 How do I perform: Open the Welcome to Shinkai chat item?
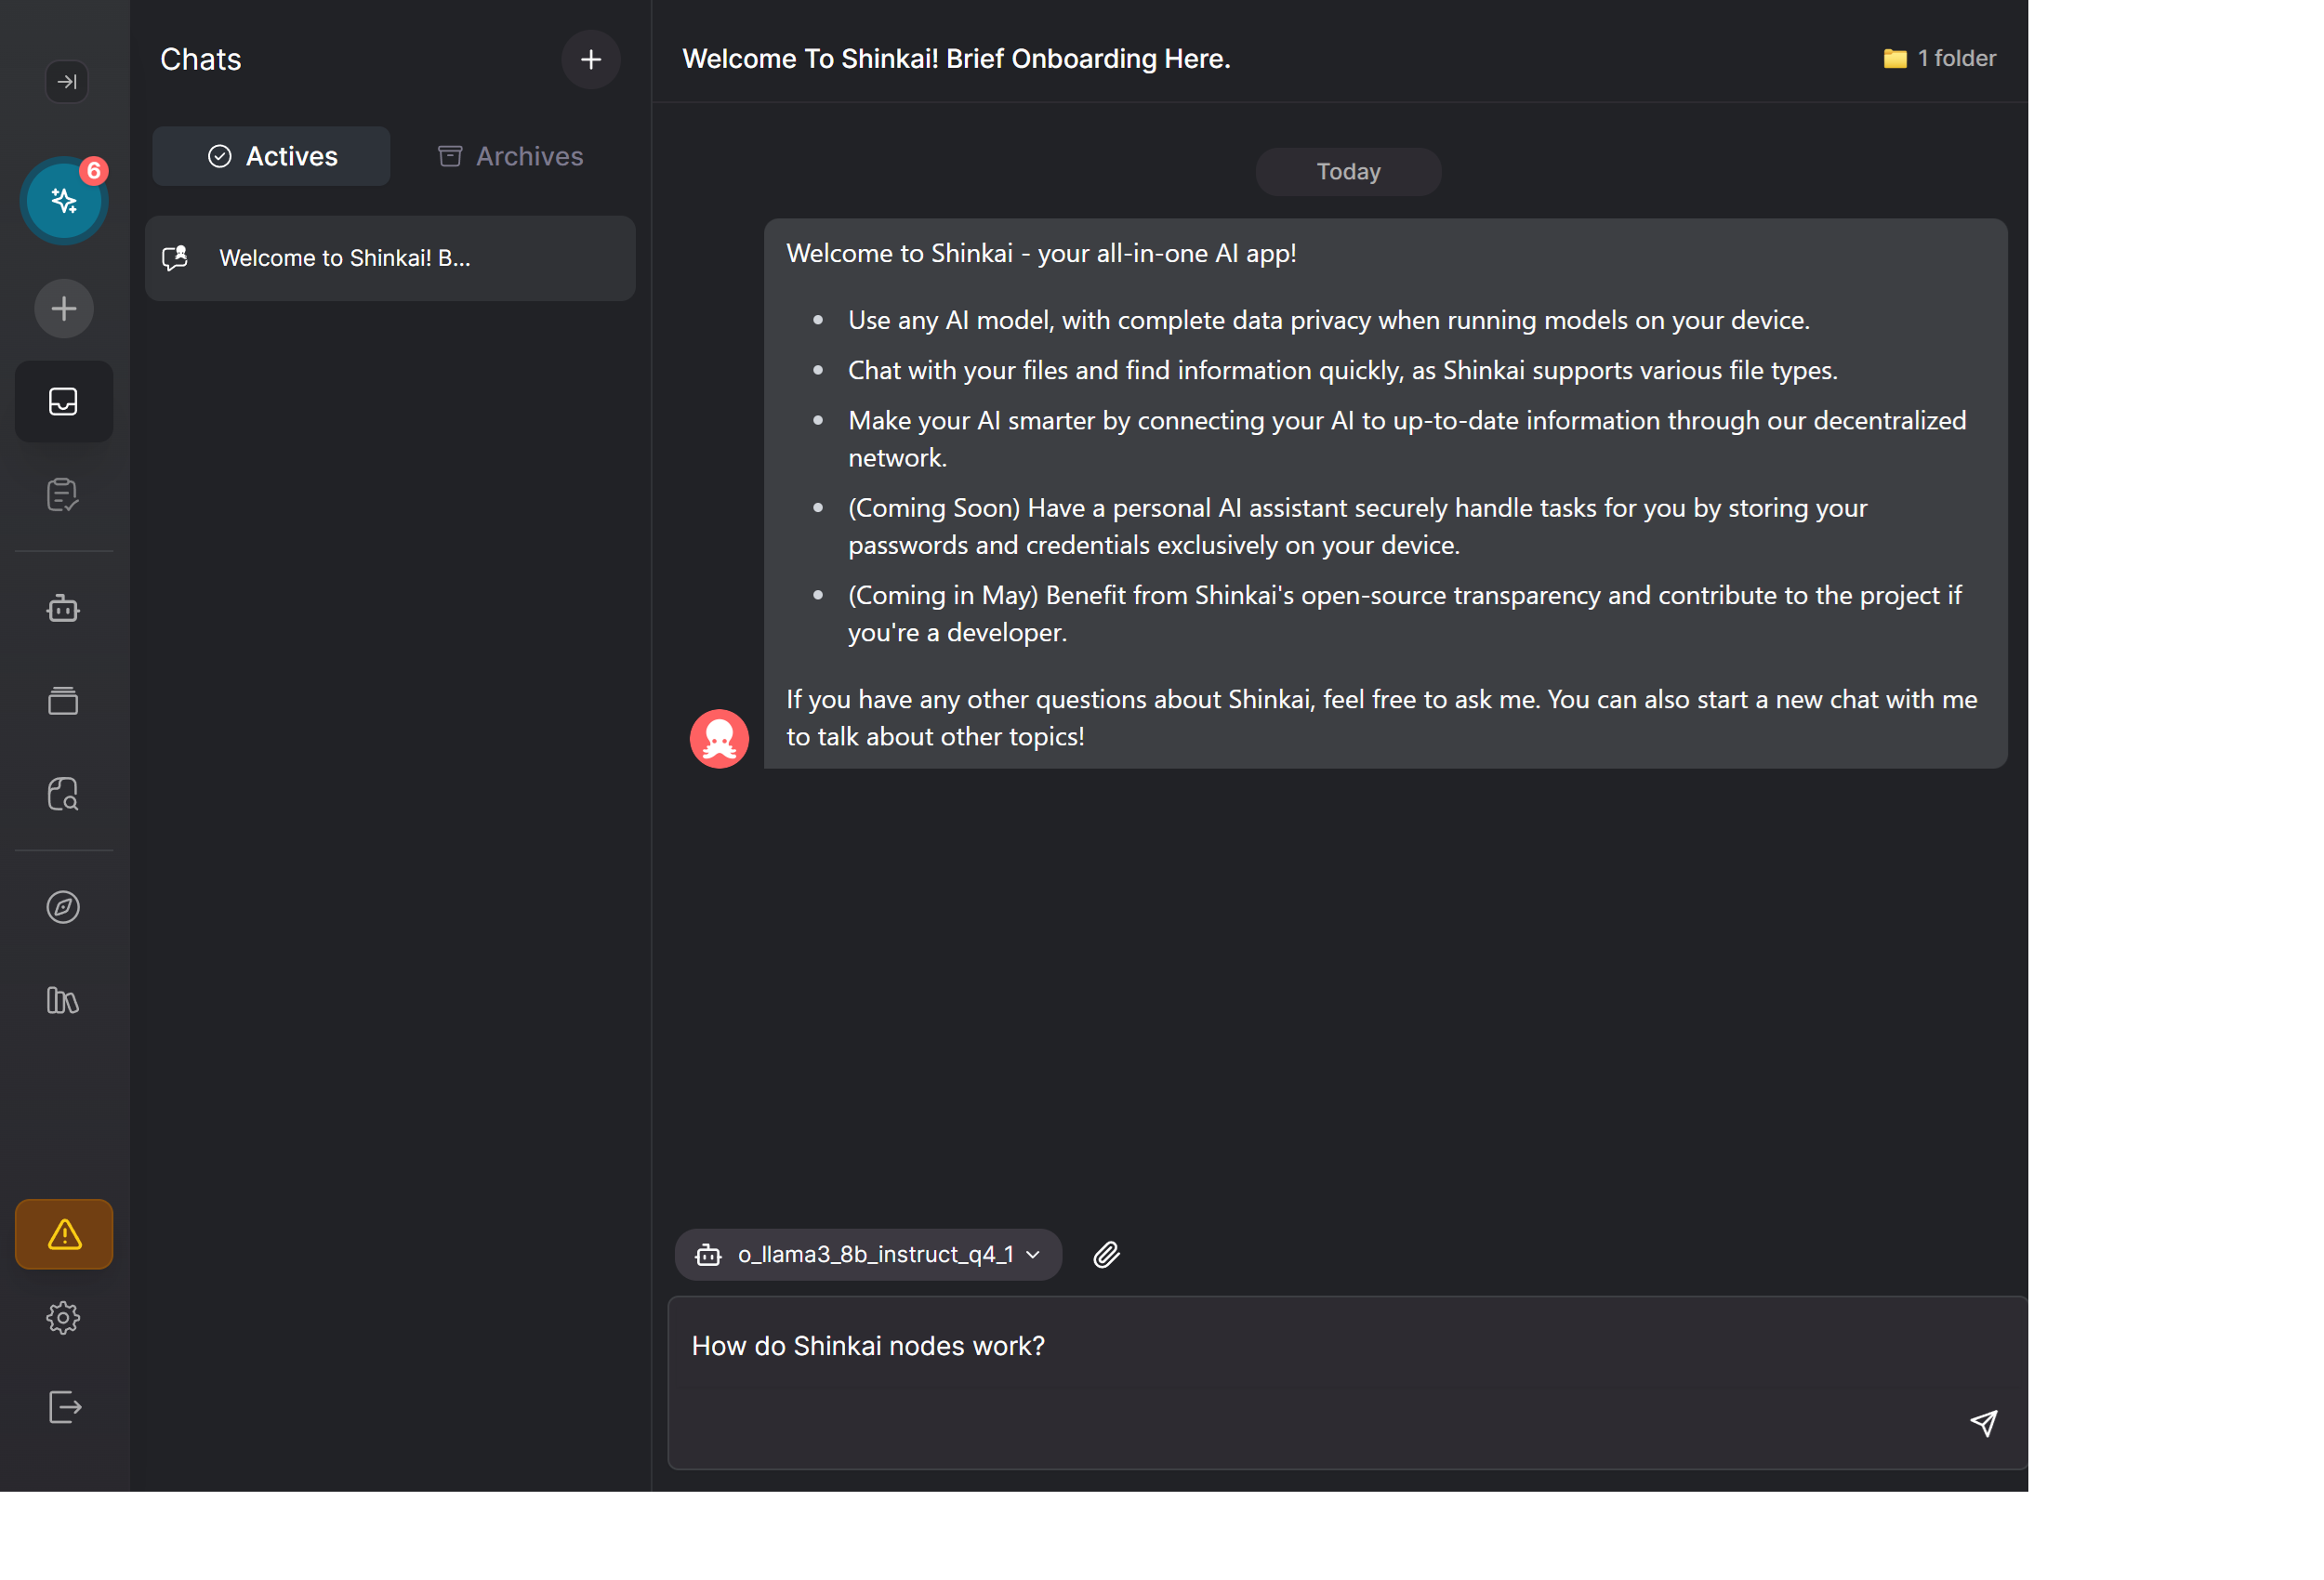(390, 258)
